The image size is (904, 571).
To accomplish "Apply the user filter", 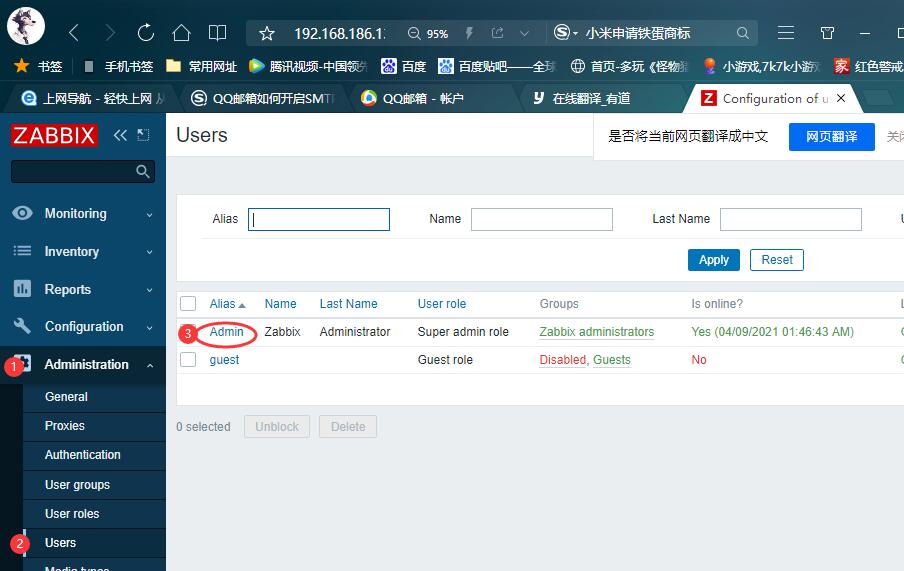I will 714,260.
